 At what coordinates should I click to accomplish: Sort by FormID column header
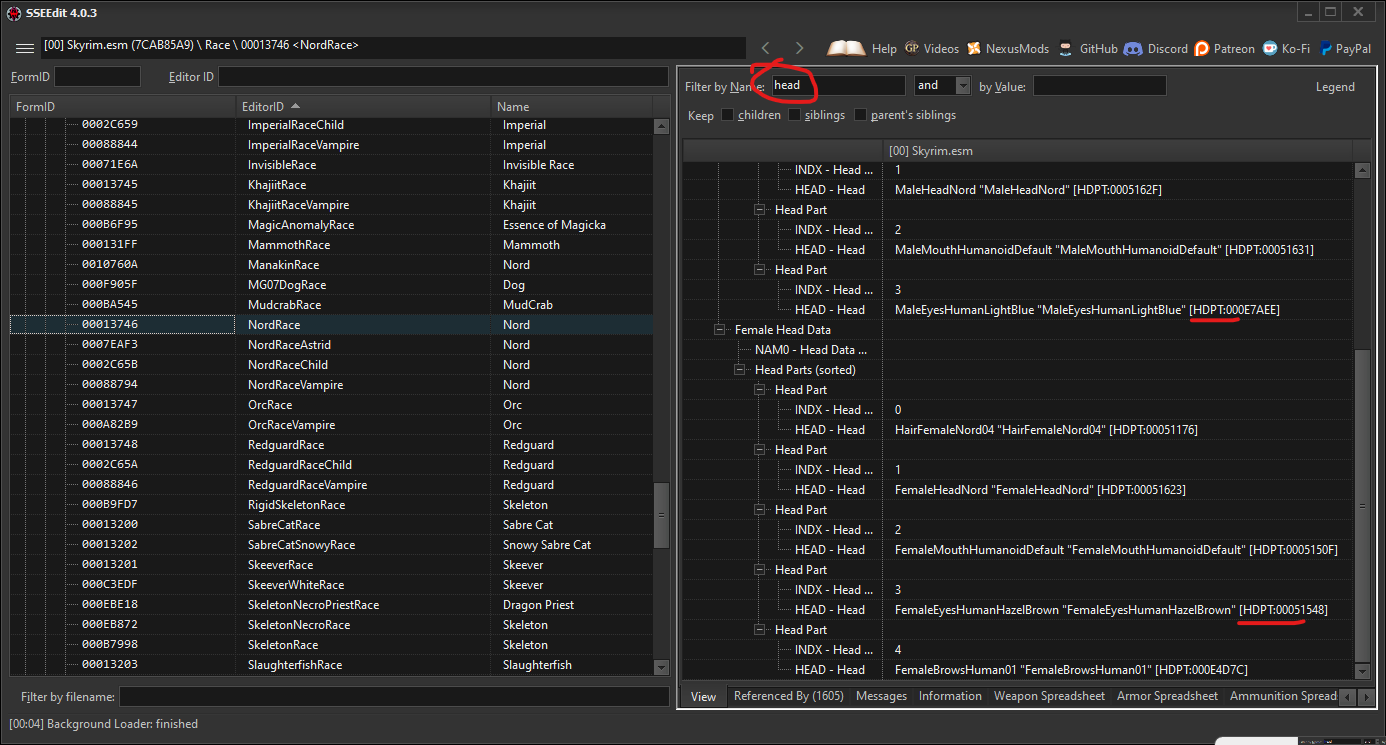(123, 106)
